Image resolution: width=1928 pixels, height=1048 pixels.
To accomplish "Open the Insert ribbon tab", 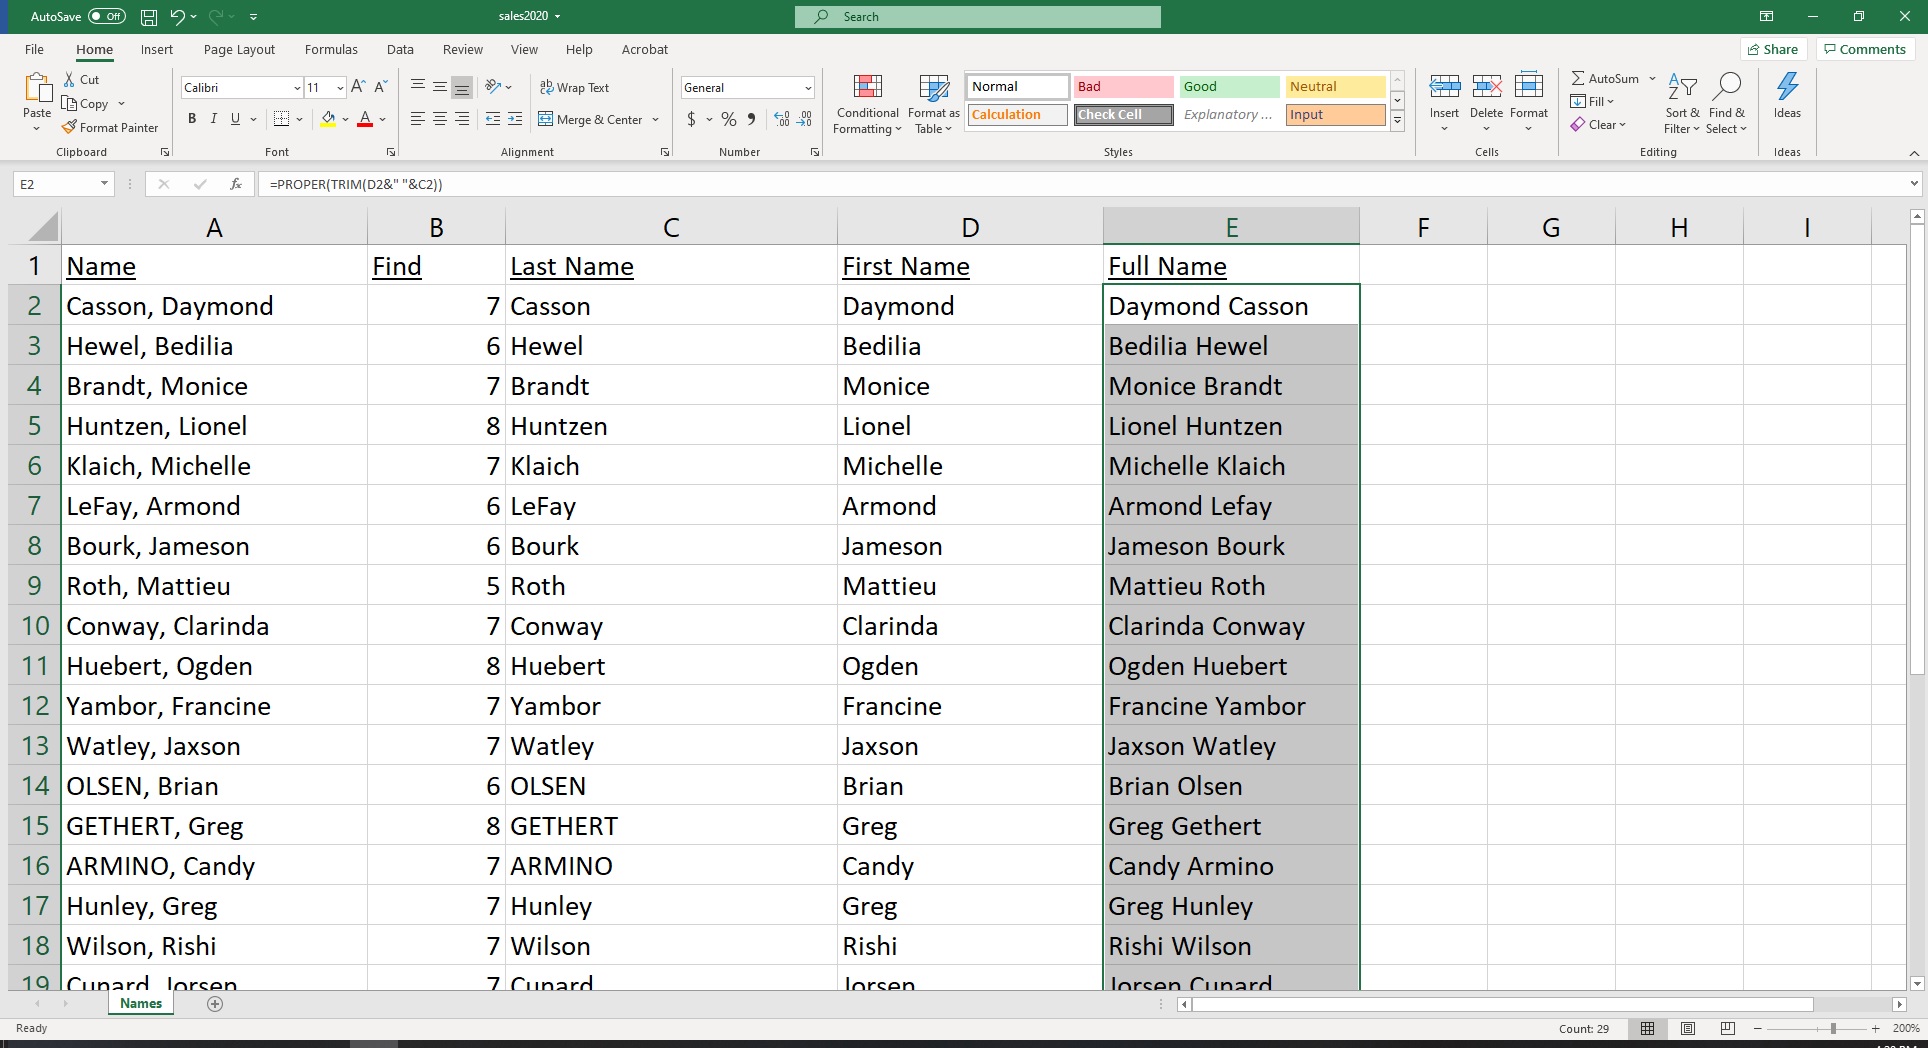I will click(156, 49).
